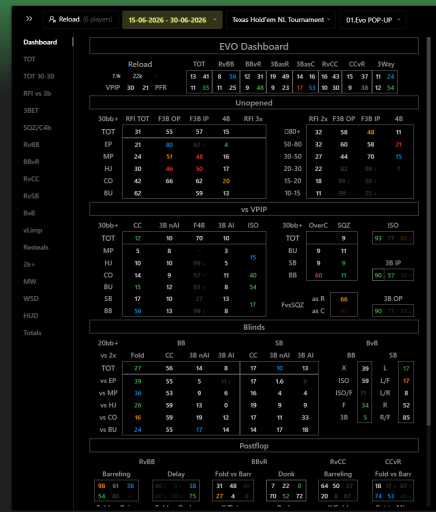Select RvCC in the sidebar
The height and width of the screenshot is (512, 436).
pyautogui.click(x=31, y=179)
